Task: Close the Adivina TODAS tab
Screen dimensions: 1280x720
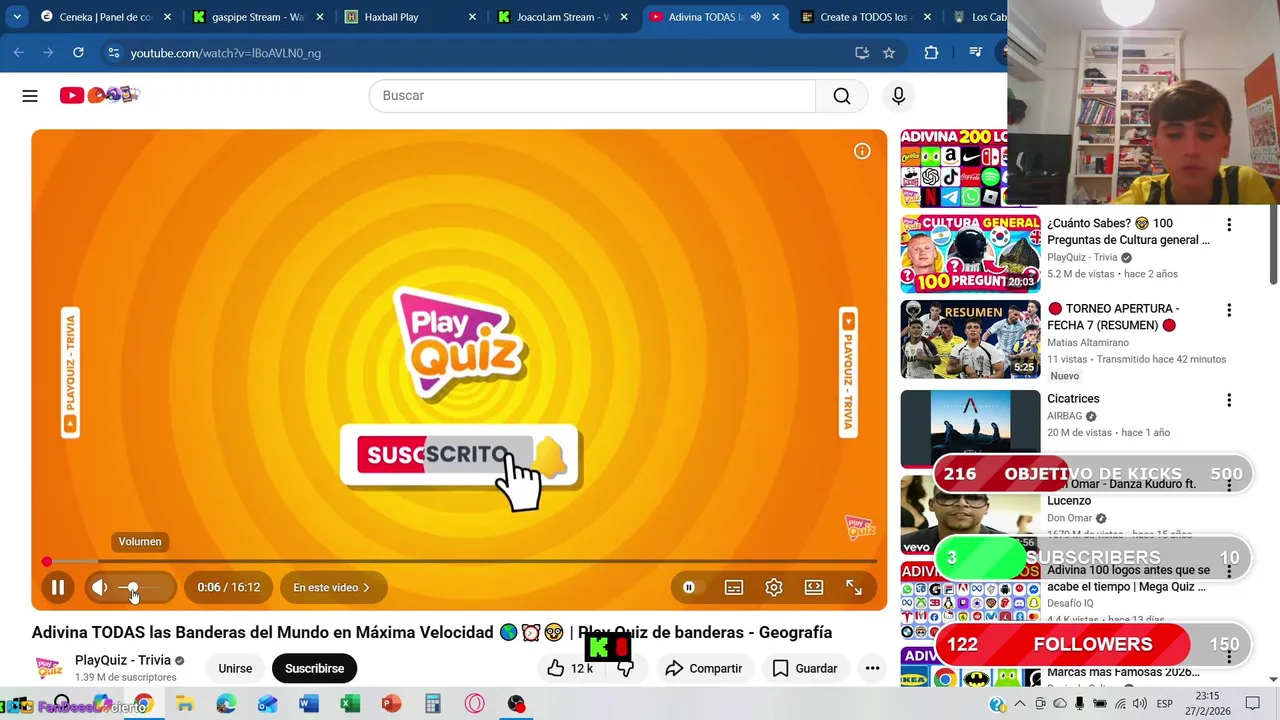Action: pos(775,17)
